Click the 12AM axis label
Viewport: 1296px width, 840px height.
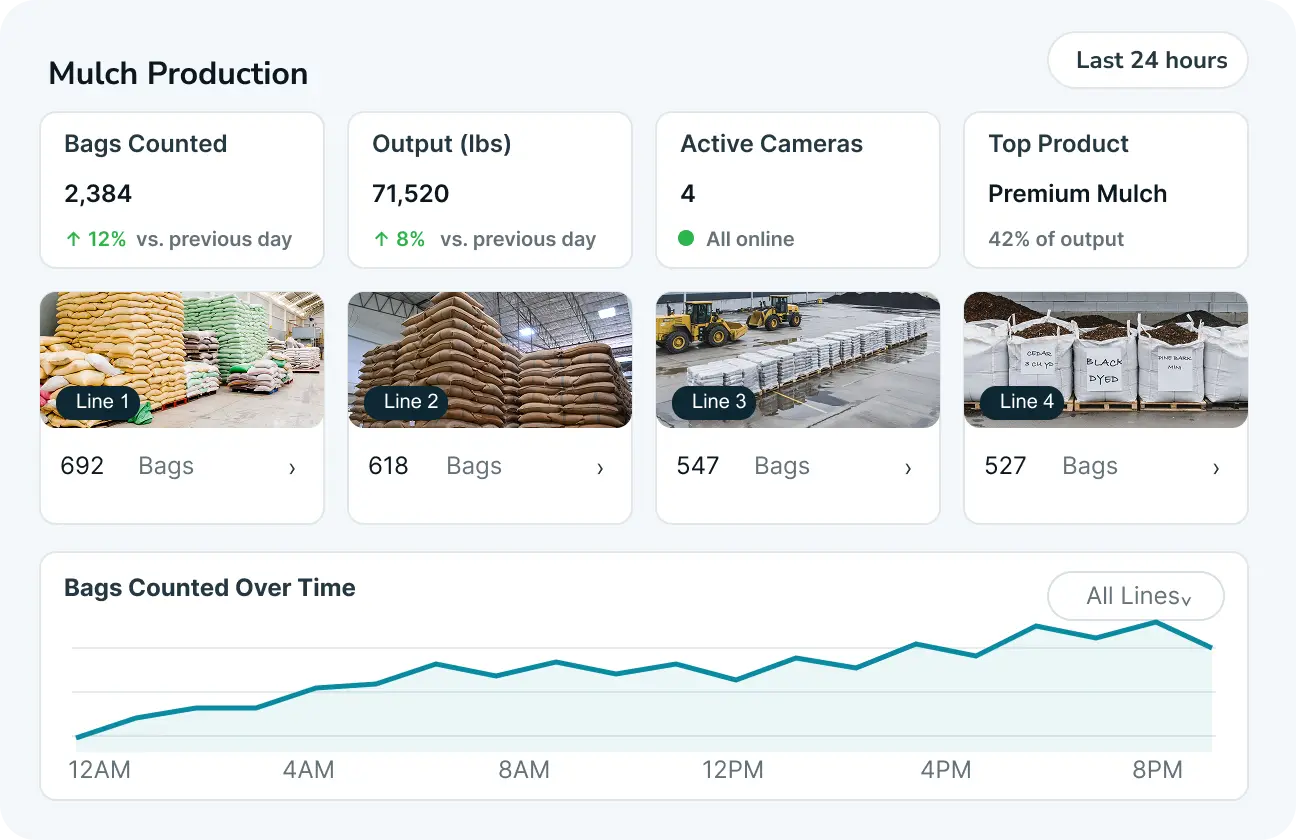[99, 770]
